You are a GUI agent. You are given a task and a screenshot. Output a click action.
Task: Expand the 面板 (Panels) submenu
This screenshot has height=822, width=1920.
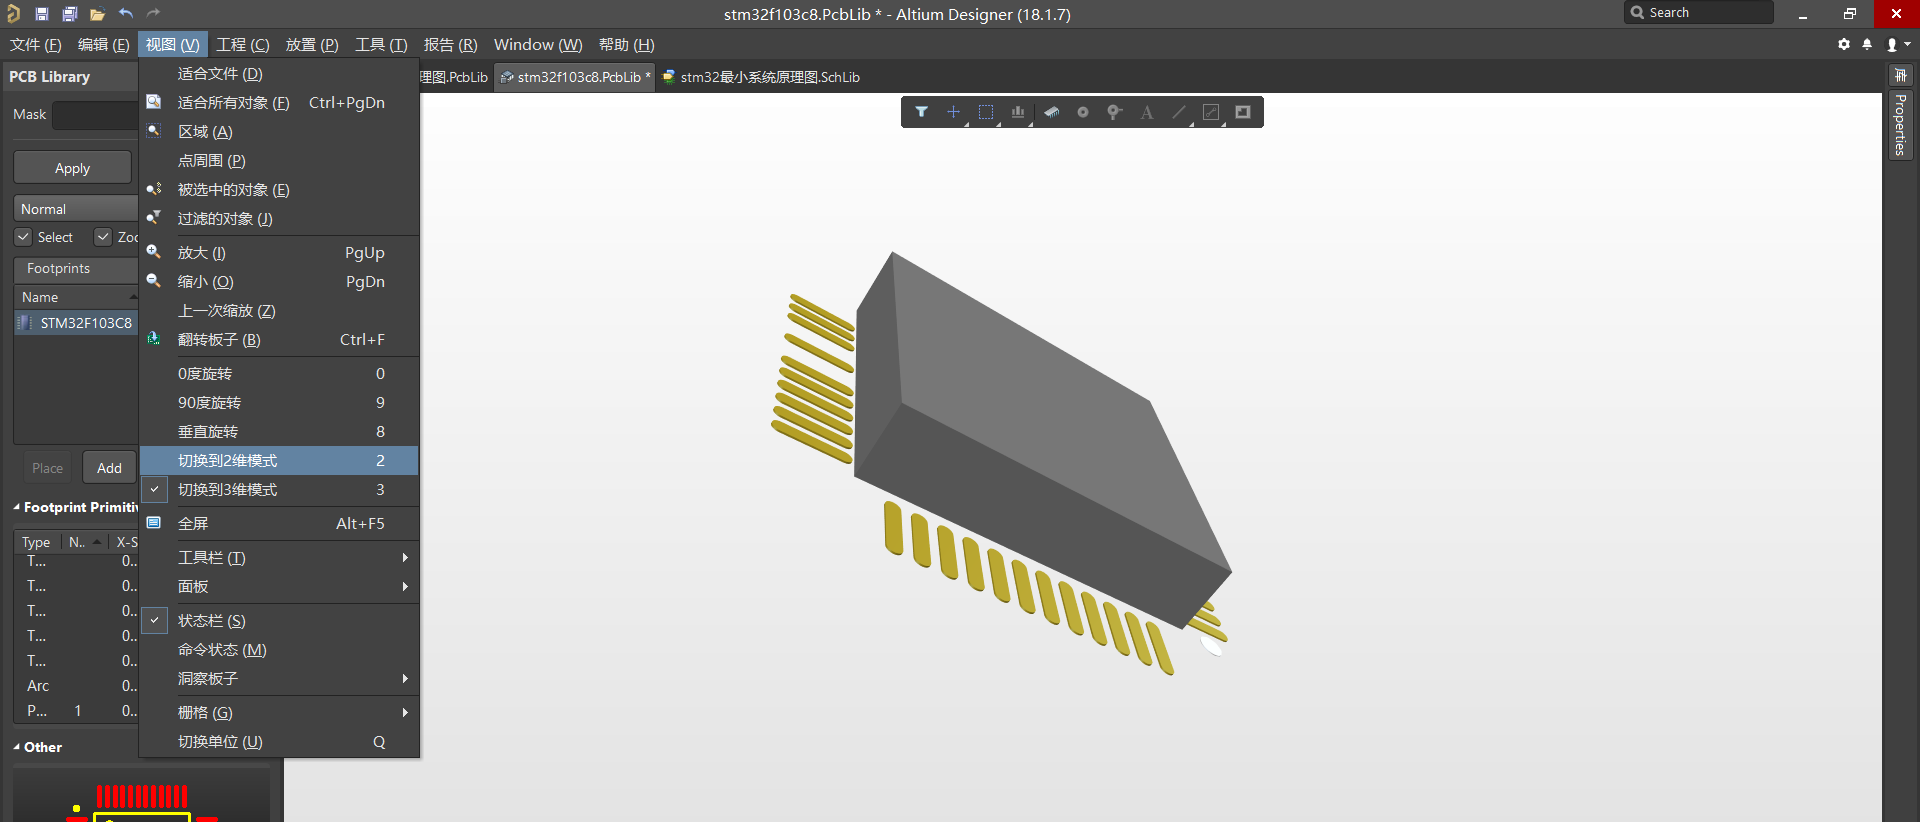point(279,587)
